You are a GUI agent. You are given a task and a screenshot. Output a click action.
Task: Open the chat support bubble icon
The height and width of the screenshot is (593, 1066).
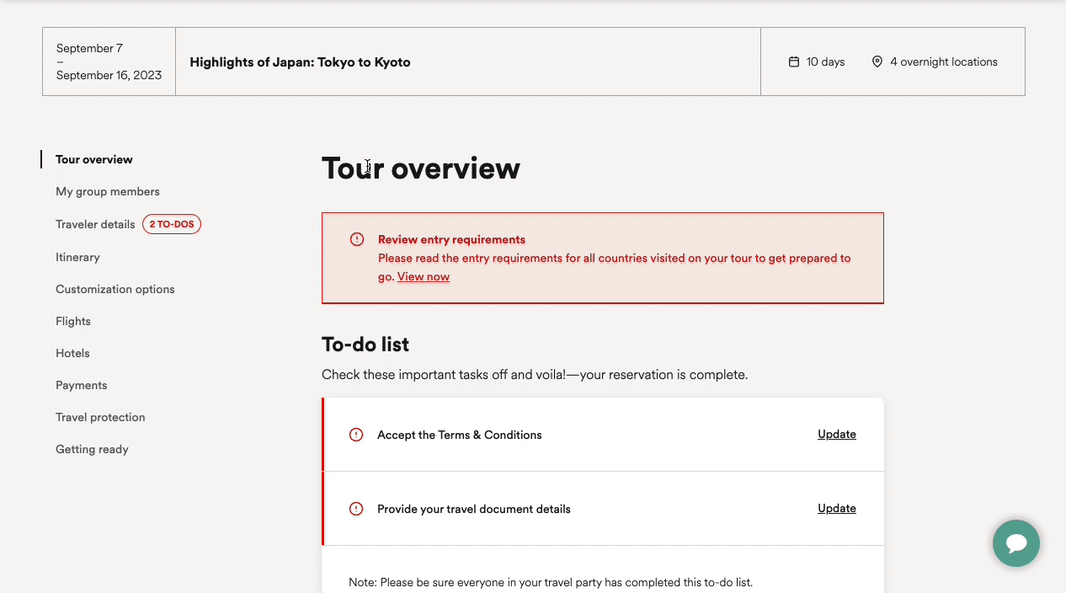click(x=1016, y=543)
